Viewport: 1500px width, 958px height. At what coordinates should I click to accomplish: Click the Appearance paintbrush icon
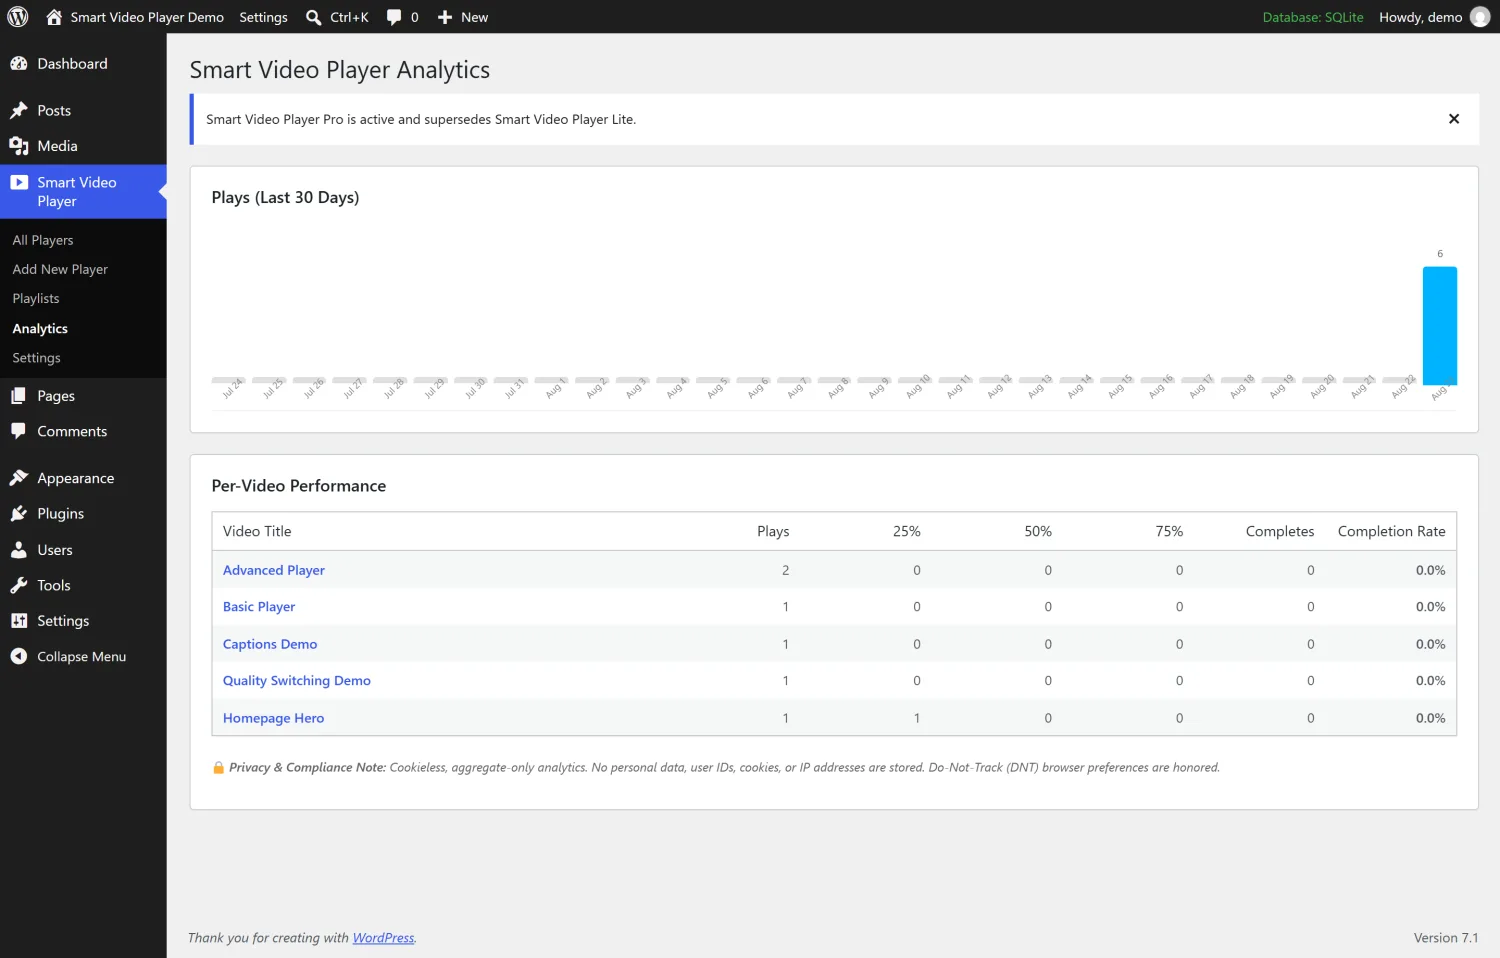pyautogui.click(x=19, y=478)
